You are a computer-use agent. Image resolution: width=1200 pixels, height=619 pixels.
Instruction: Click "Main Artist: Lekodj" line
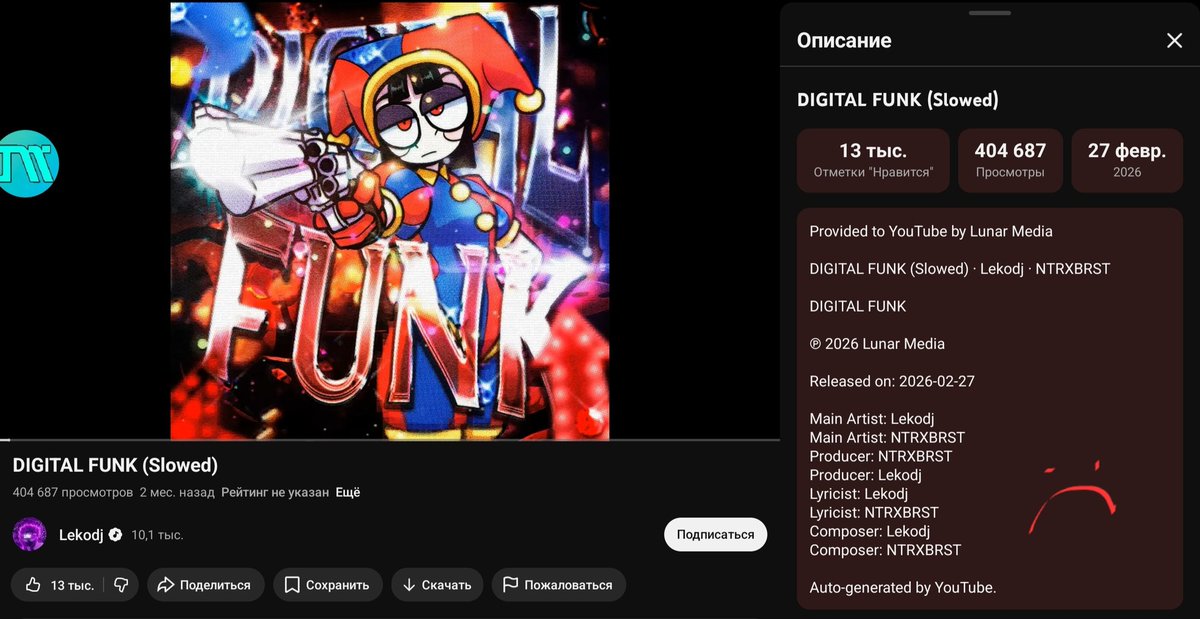coord(872,419)
